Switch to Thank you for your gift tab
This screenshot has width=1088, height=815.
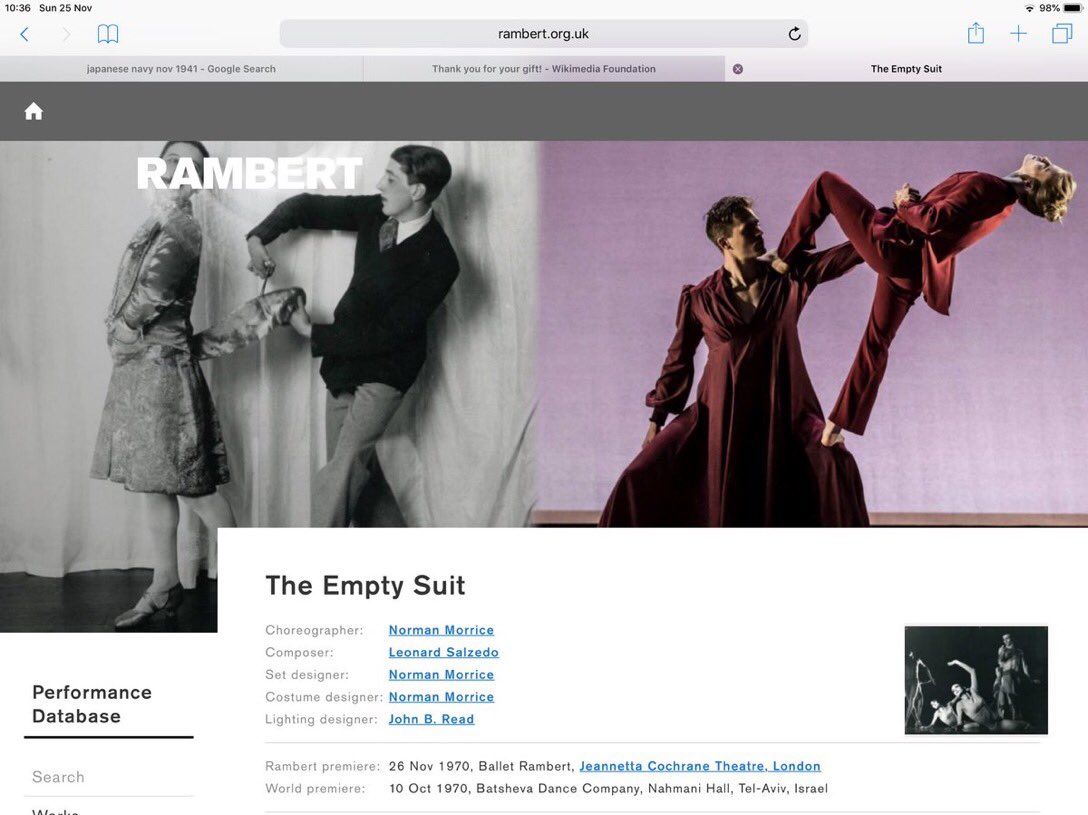pos(543,69)
